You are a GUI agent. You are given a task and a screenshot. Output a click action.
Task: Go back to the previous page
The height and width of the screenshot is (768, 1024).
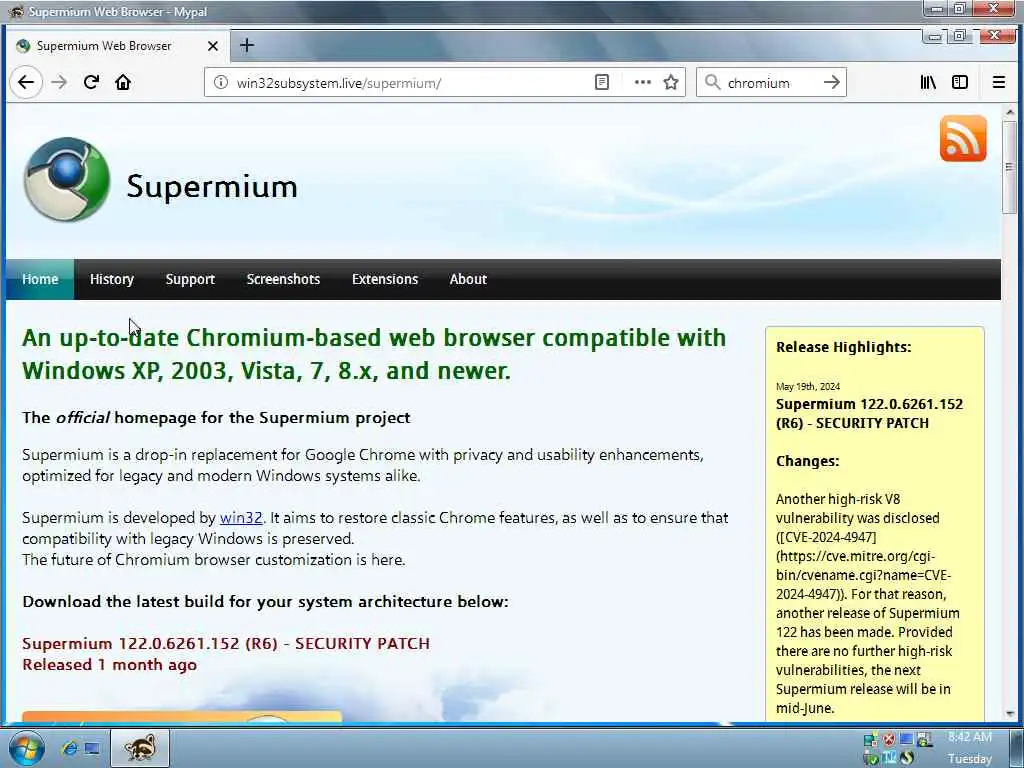(x=26, y=82)
